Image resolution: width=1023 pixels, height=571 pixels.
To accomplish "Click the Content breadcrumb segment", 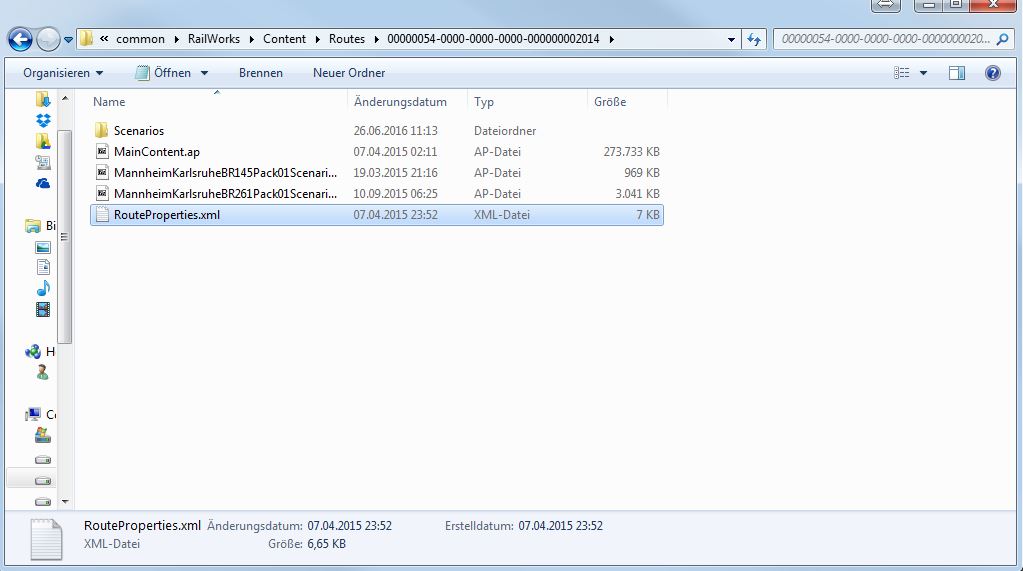I will [284, 39].
